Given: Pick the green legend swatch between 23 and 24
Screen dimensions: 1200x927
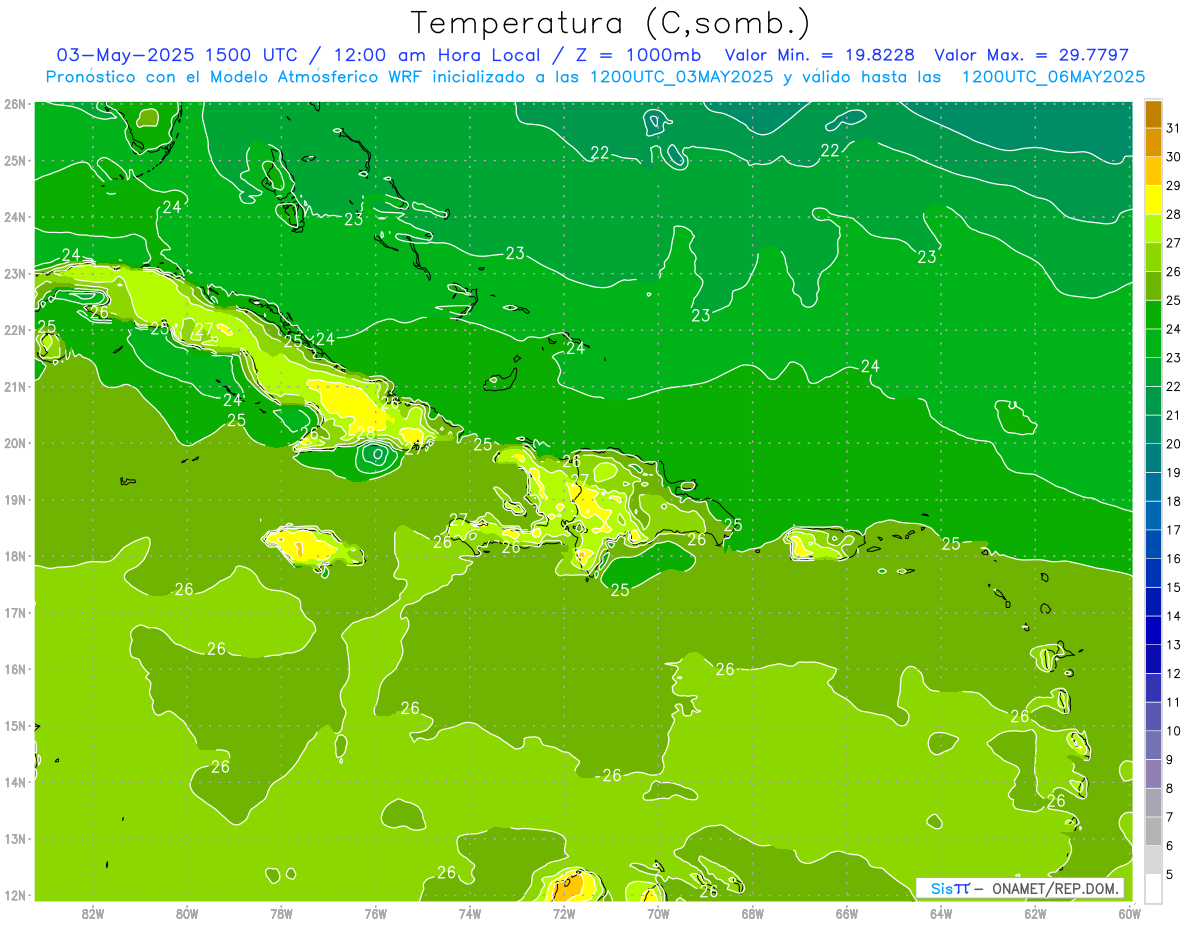Looking at the screenshot, I should pyautogui.click(x=1153, y=343).
